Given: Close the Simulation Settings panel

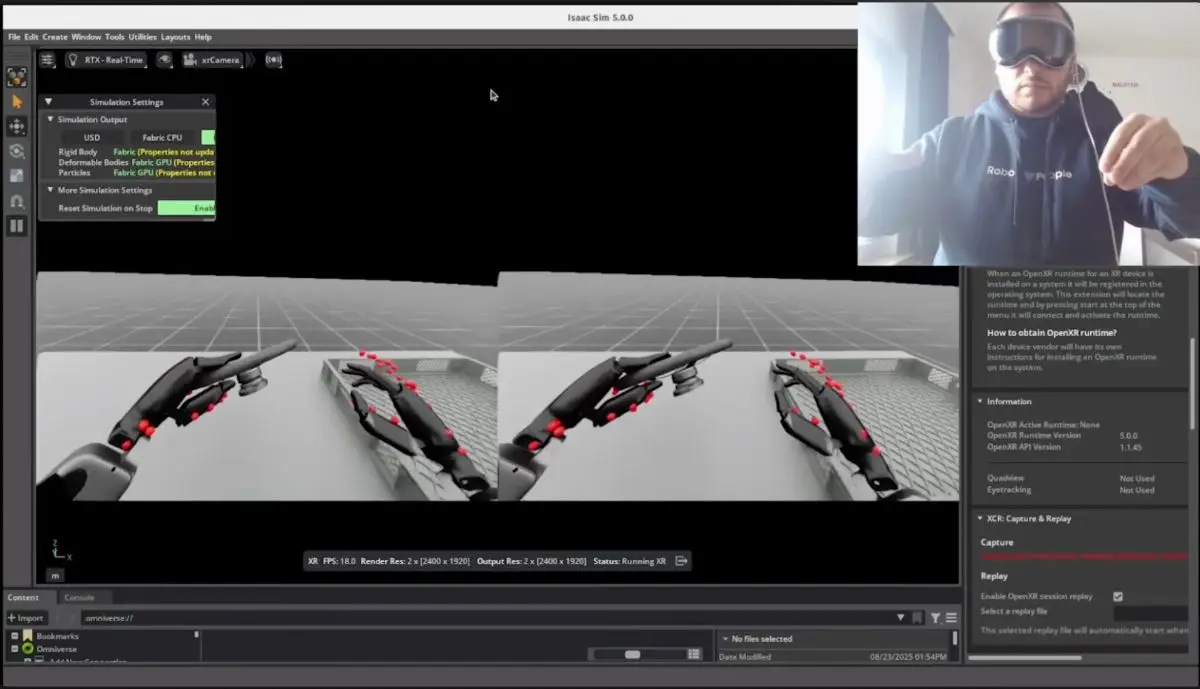Looking at the screenshot, I should coord(206,102).
